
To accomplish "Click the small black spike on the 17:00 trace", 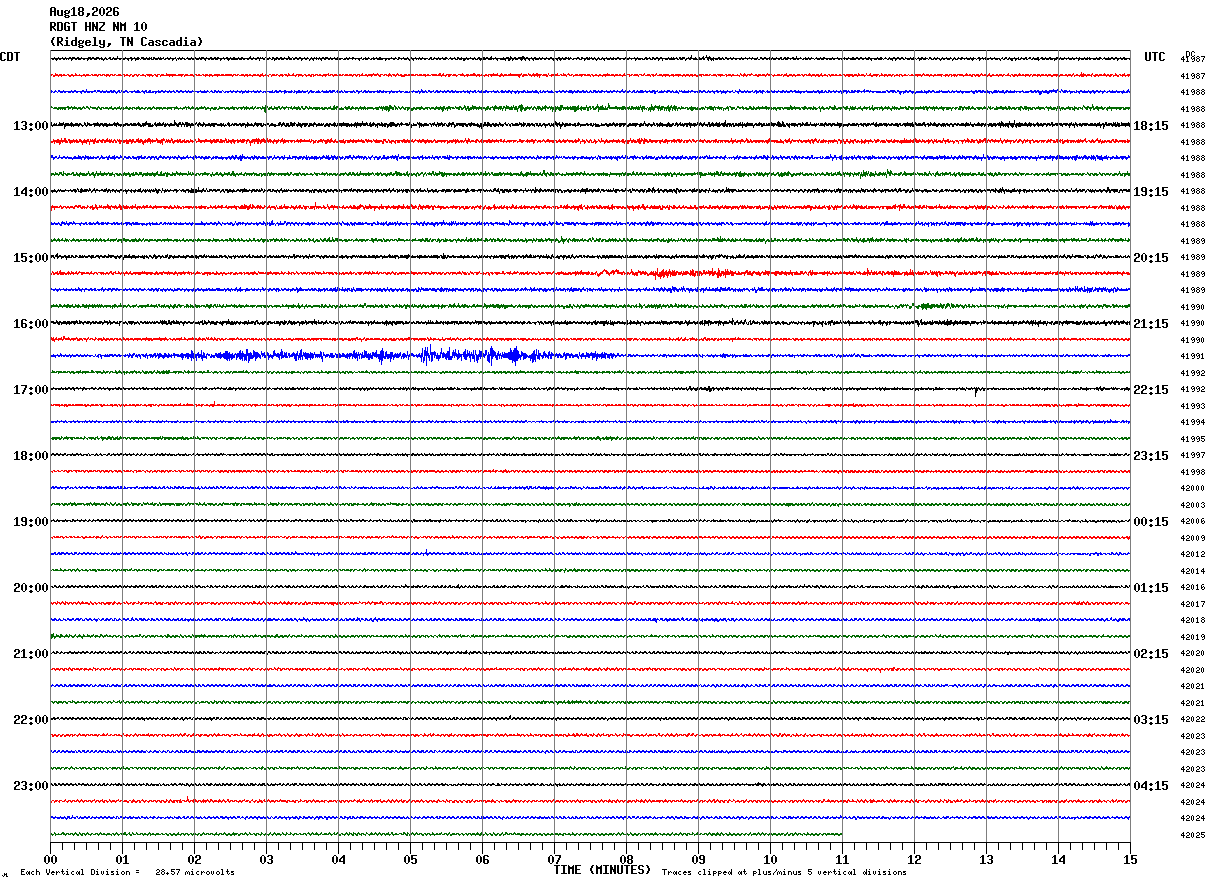I will pyautogui.click(x=975, y=391).
